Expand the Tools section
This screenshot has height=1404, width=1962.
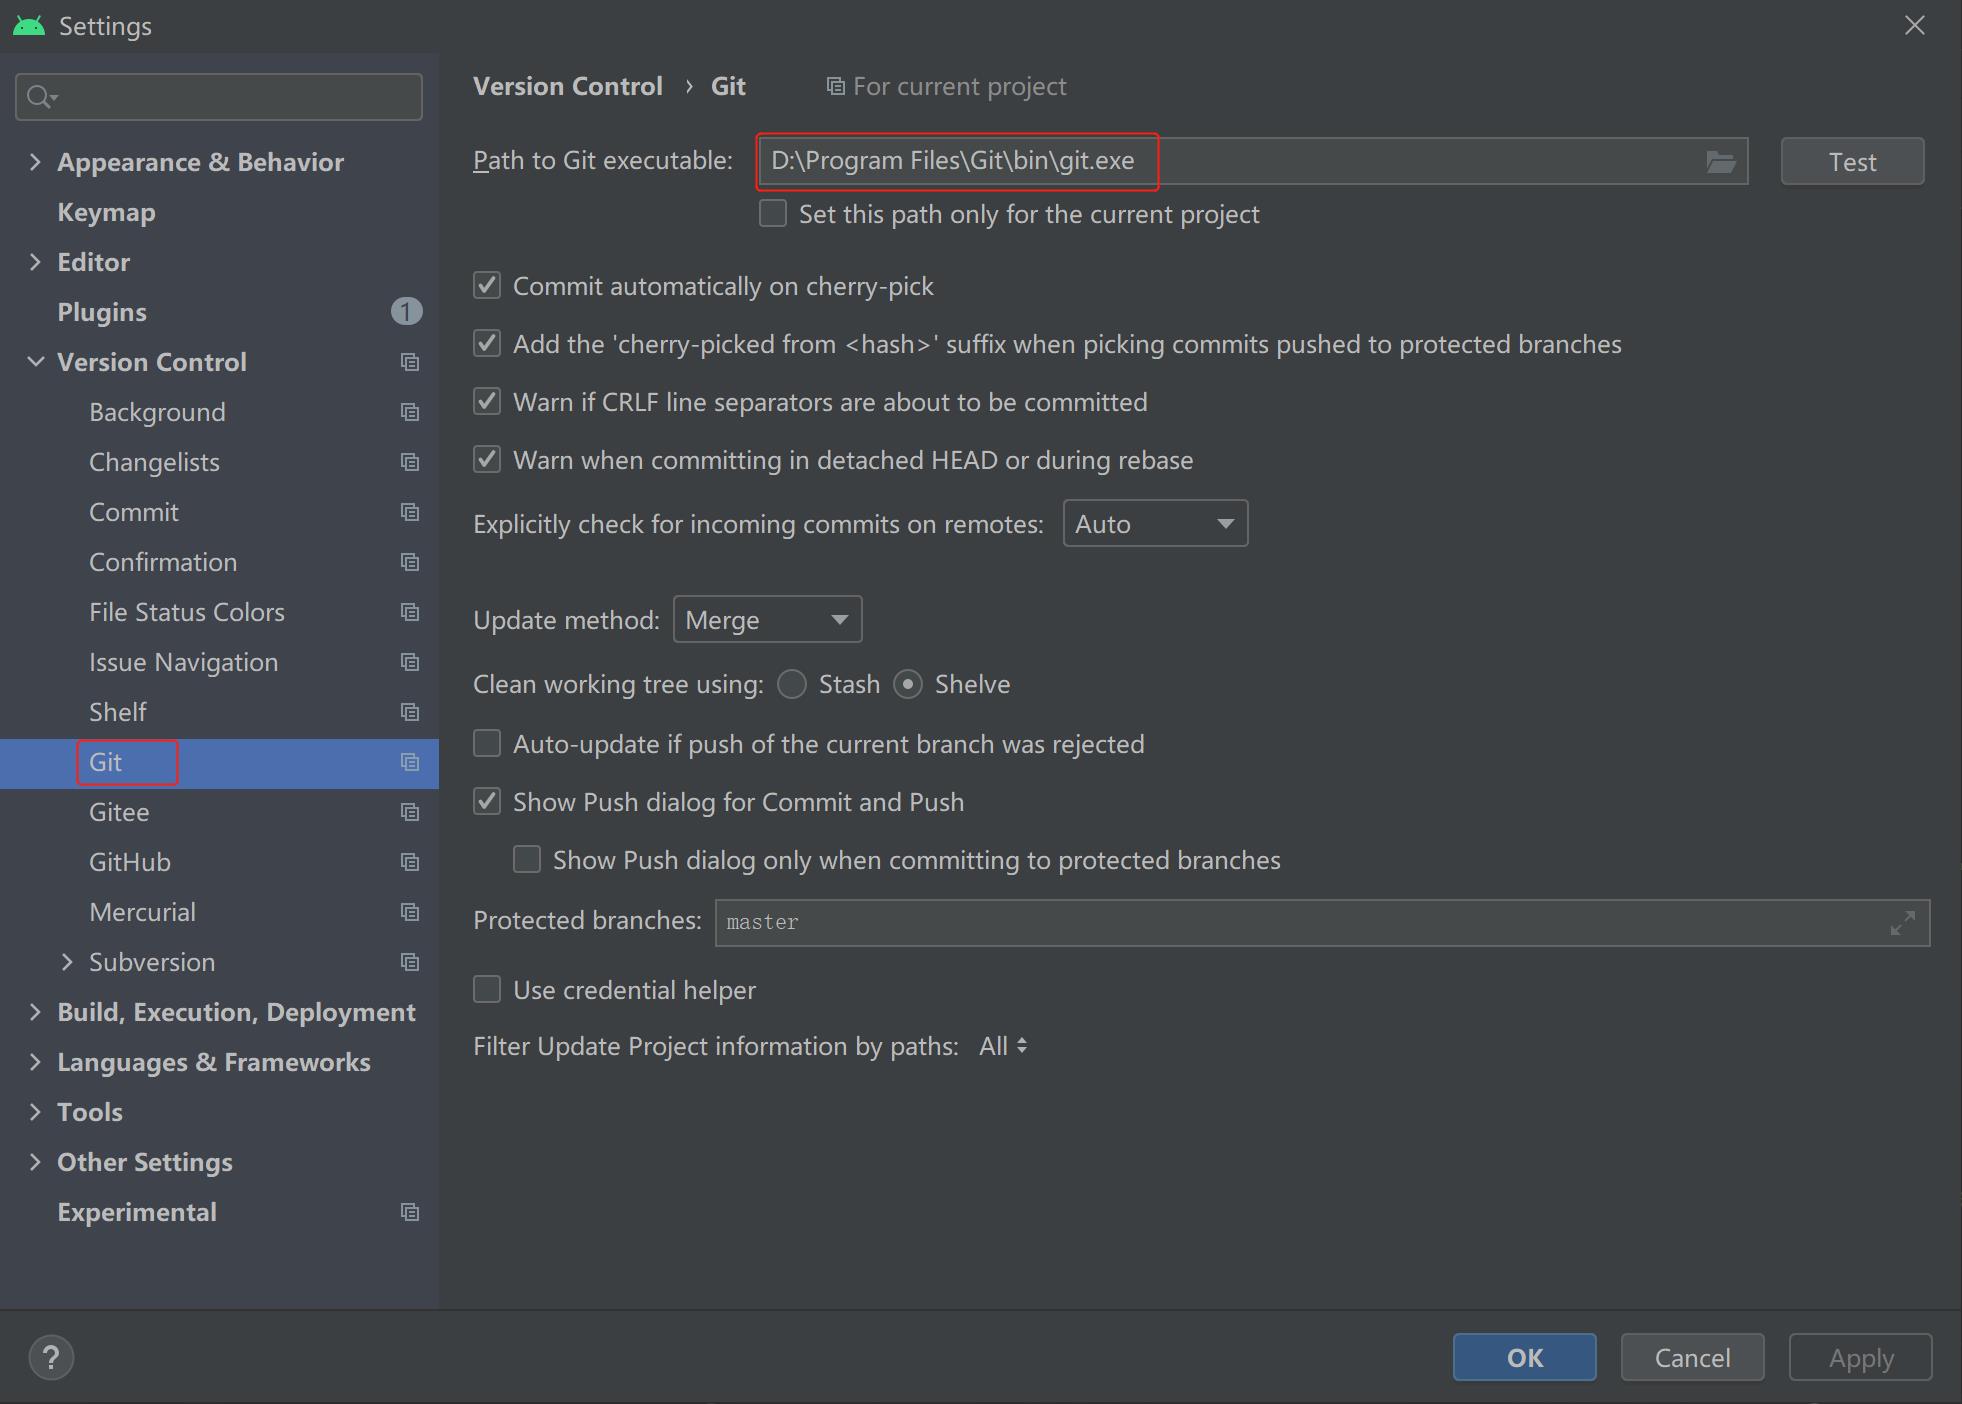(35, 1112)
